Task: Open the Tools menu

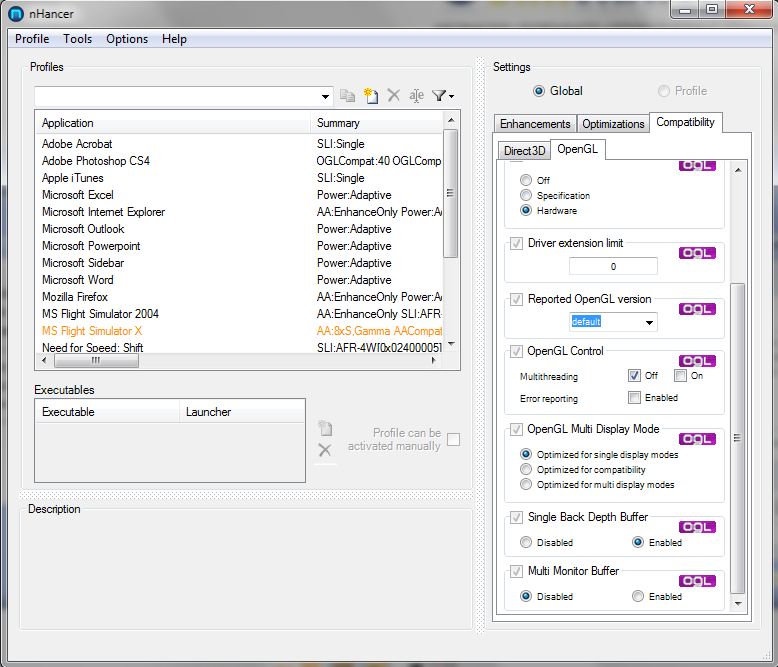Action: (77, 39)
